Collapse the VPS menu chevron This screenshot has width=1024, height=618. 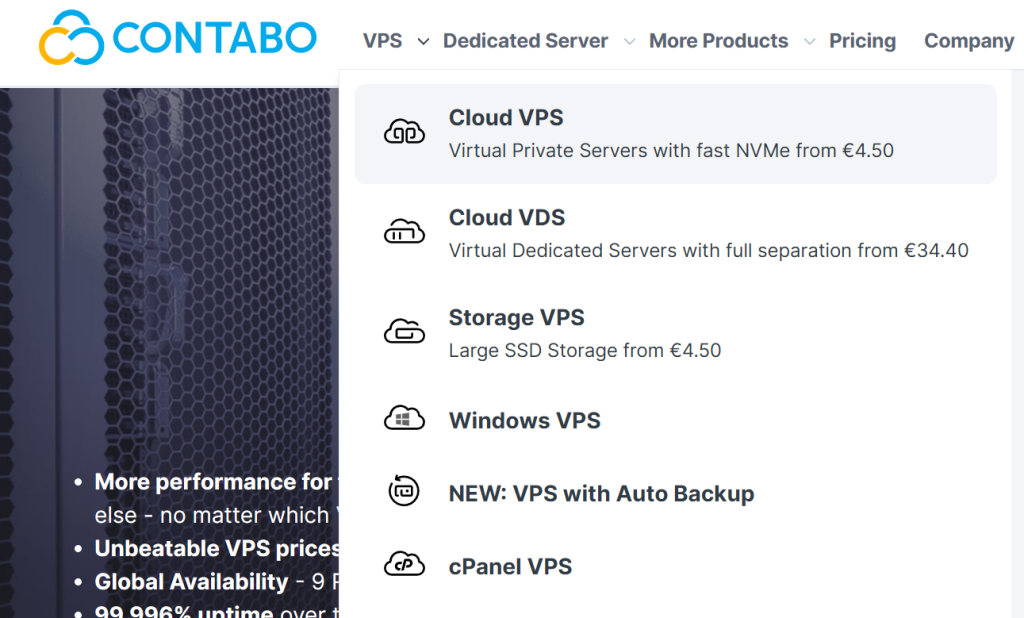(x=423, y=42)
